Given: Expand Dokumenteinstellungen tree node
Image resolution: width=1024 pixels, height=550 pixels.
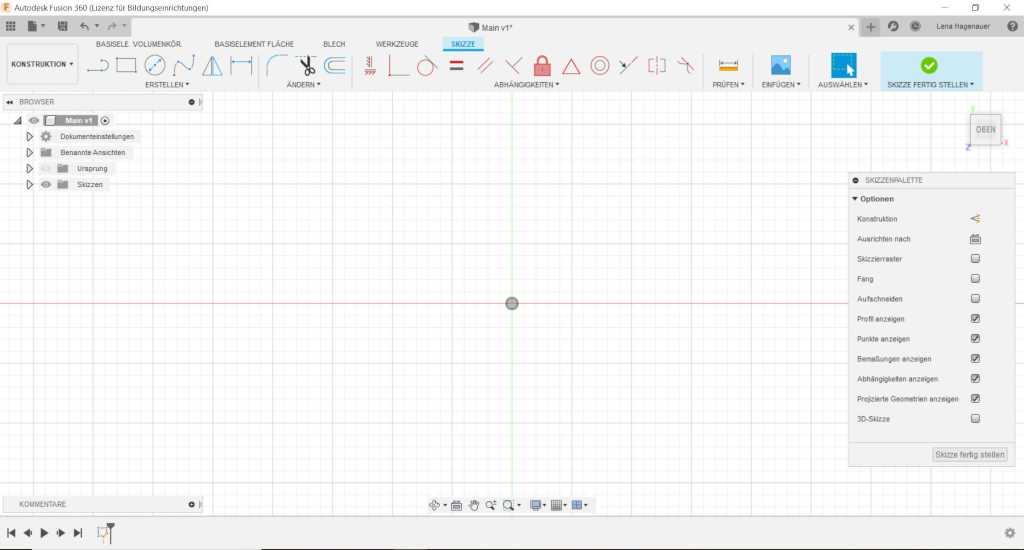Looking at the screenshot, I should [x=29, y=137].
